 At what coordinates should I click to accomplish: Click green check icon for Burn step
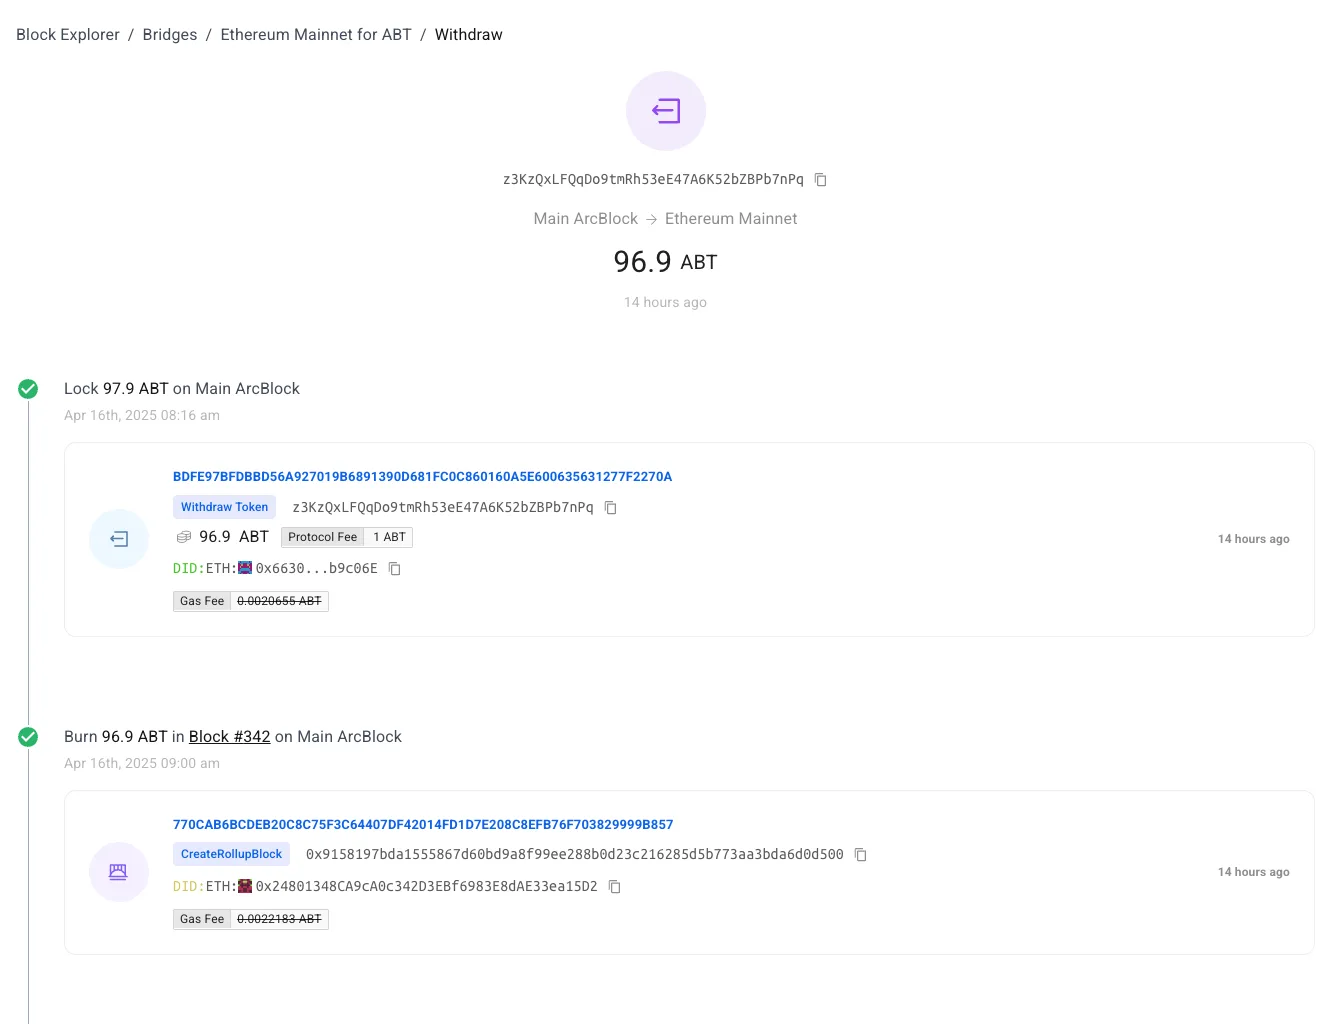click(x=28, y=737)
